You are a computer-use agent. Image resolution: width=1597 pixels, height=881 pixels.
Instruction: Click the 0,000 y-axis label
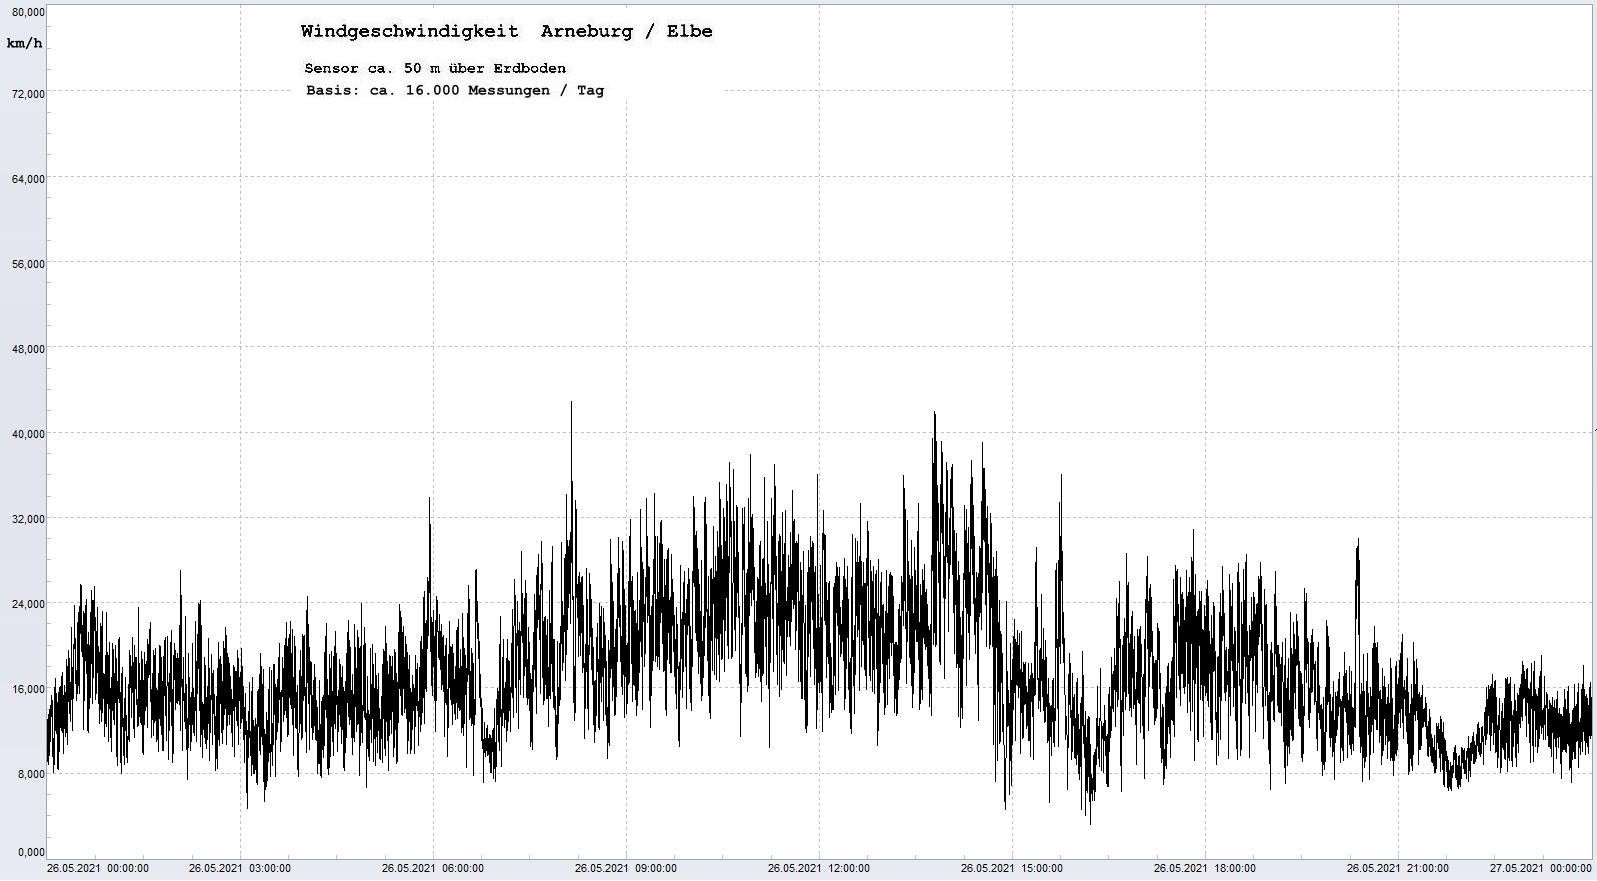point(30,852)
